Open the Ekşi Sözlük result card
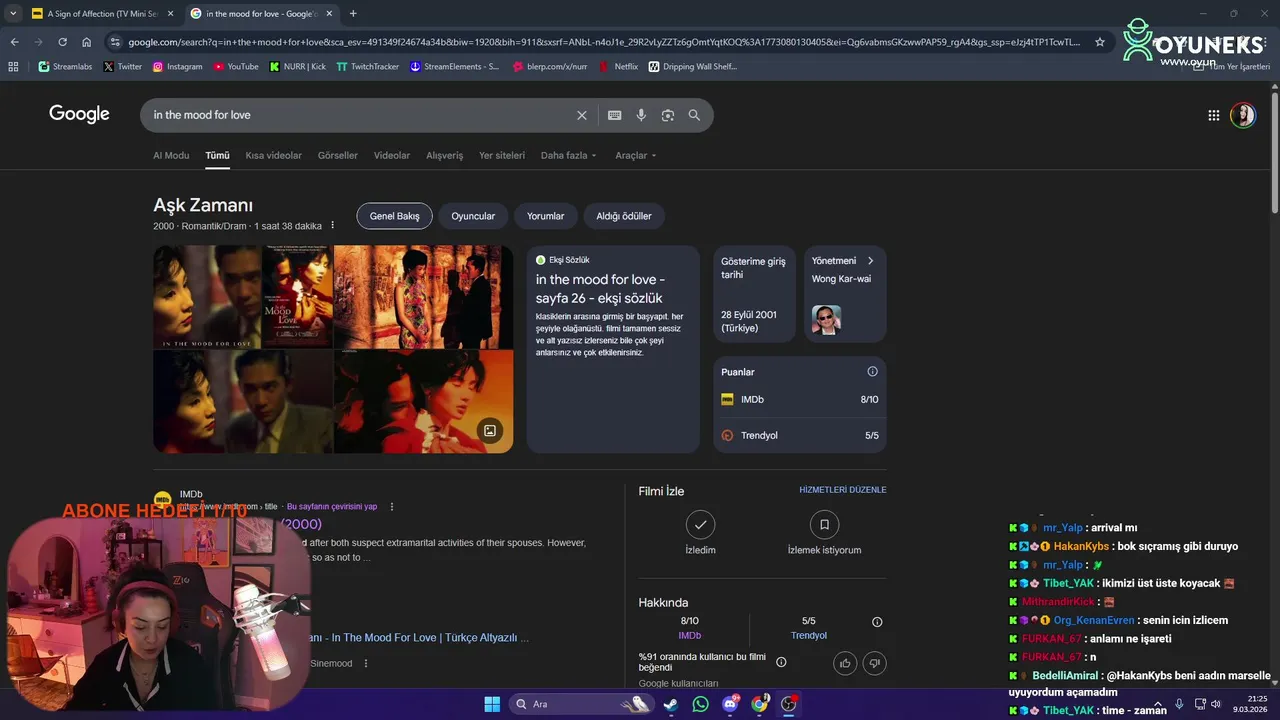The image size is (1280, 720). [x=613, y=349]
